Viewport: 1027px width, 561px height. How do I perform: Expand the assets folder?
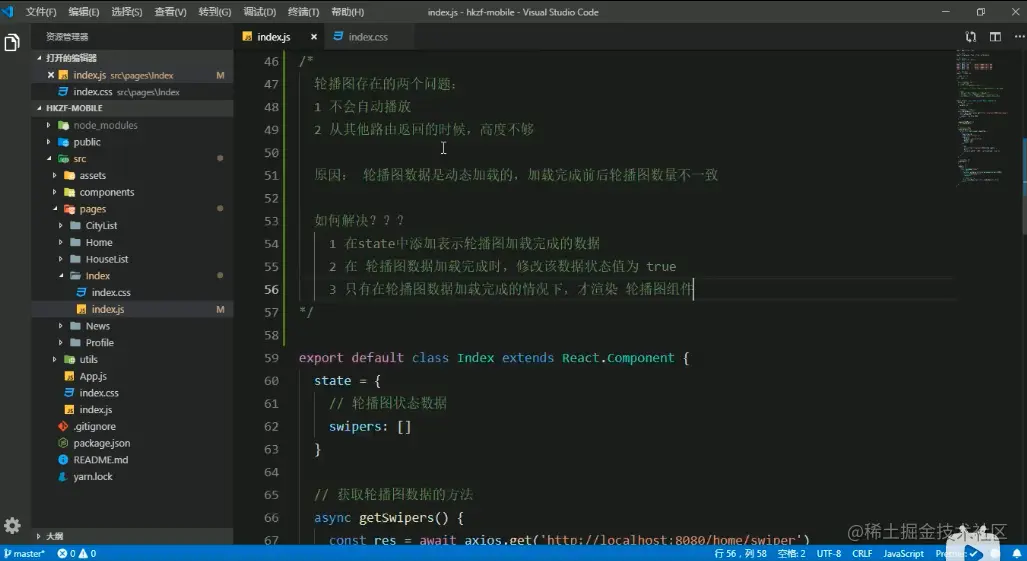pyautogui.click(x=54, y=175)
